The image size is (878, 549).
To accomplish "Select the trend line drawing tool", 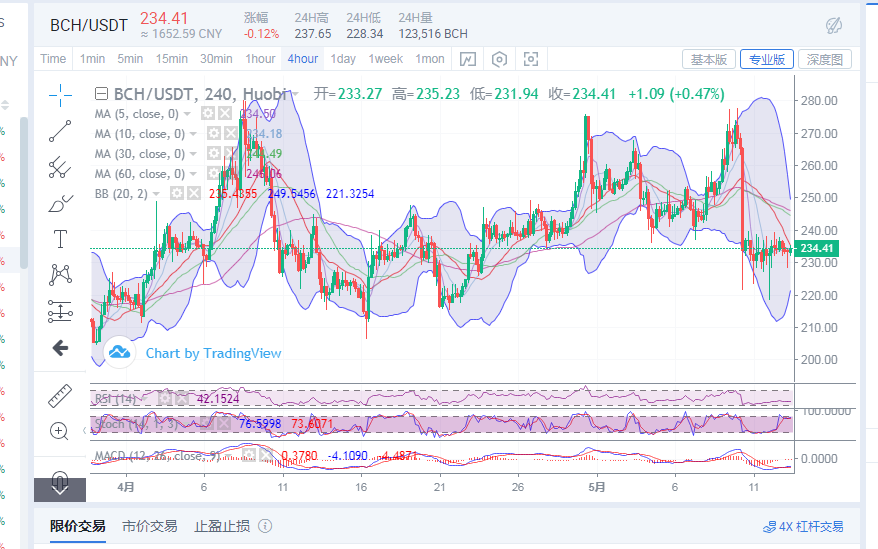I will 60,131.
